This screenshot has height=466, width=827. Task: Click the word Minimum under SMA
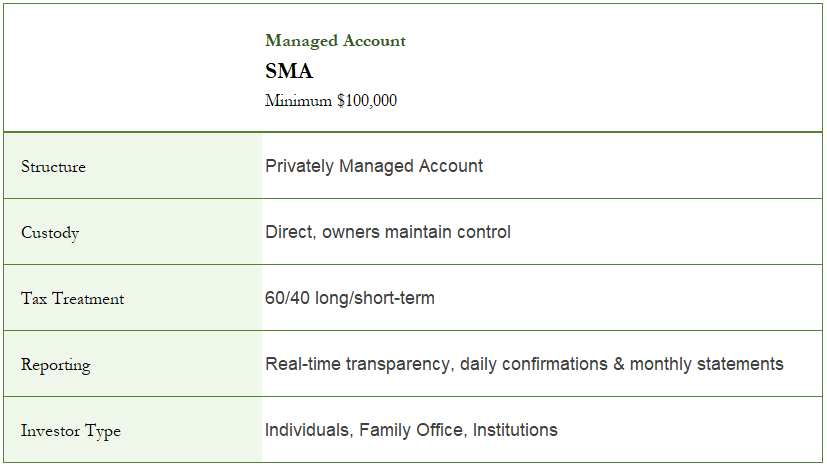pyautogui.click(x=298, y=100)
